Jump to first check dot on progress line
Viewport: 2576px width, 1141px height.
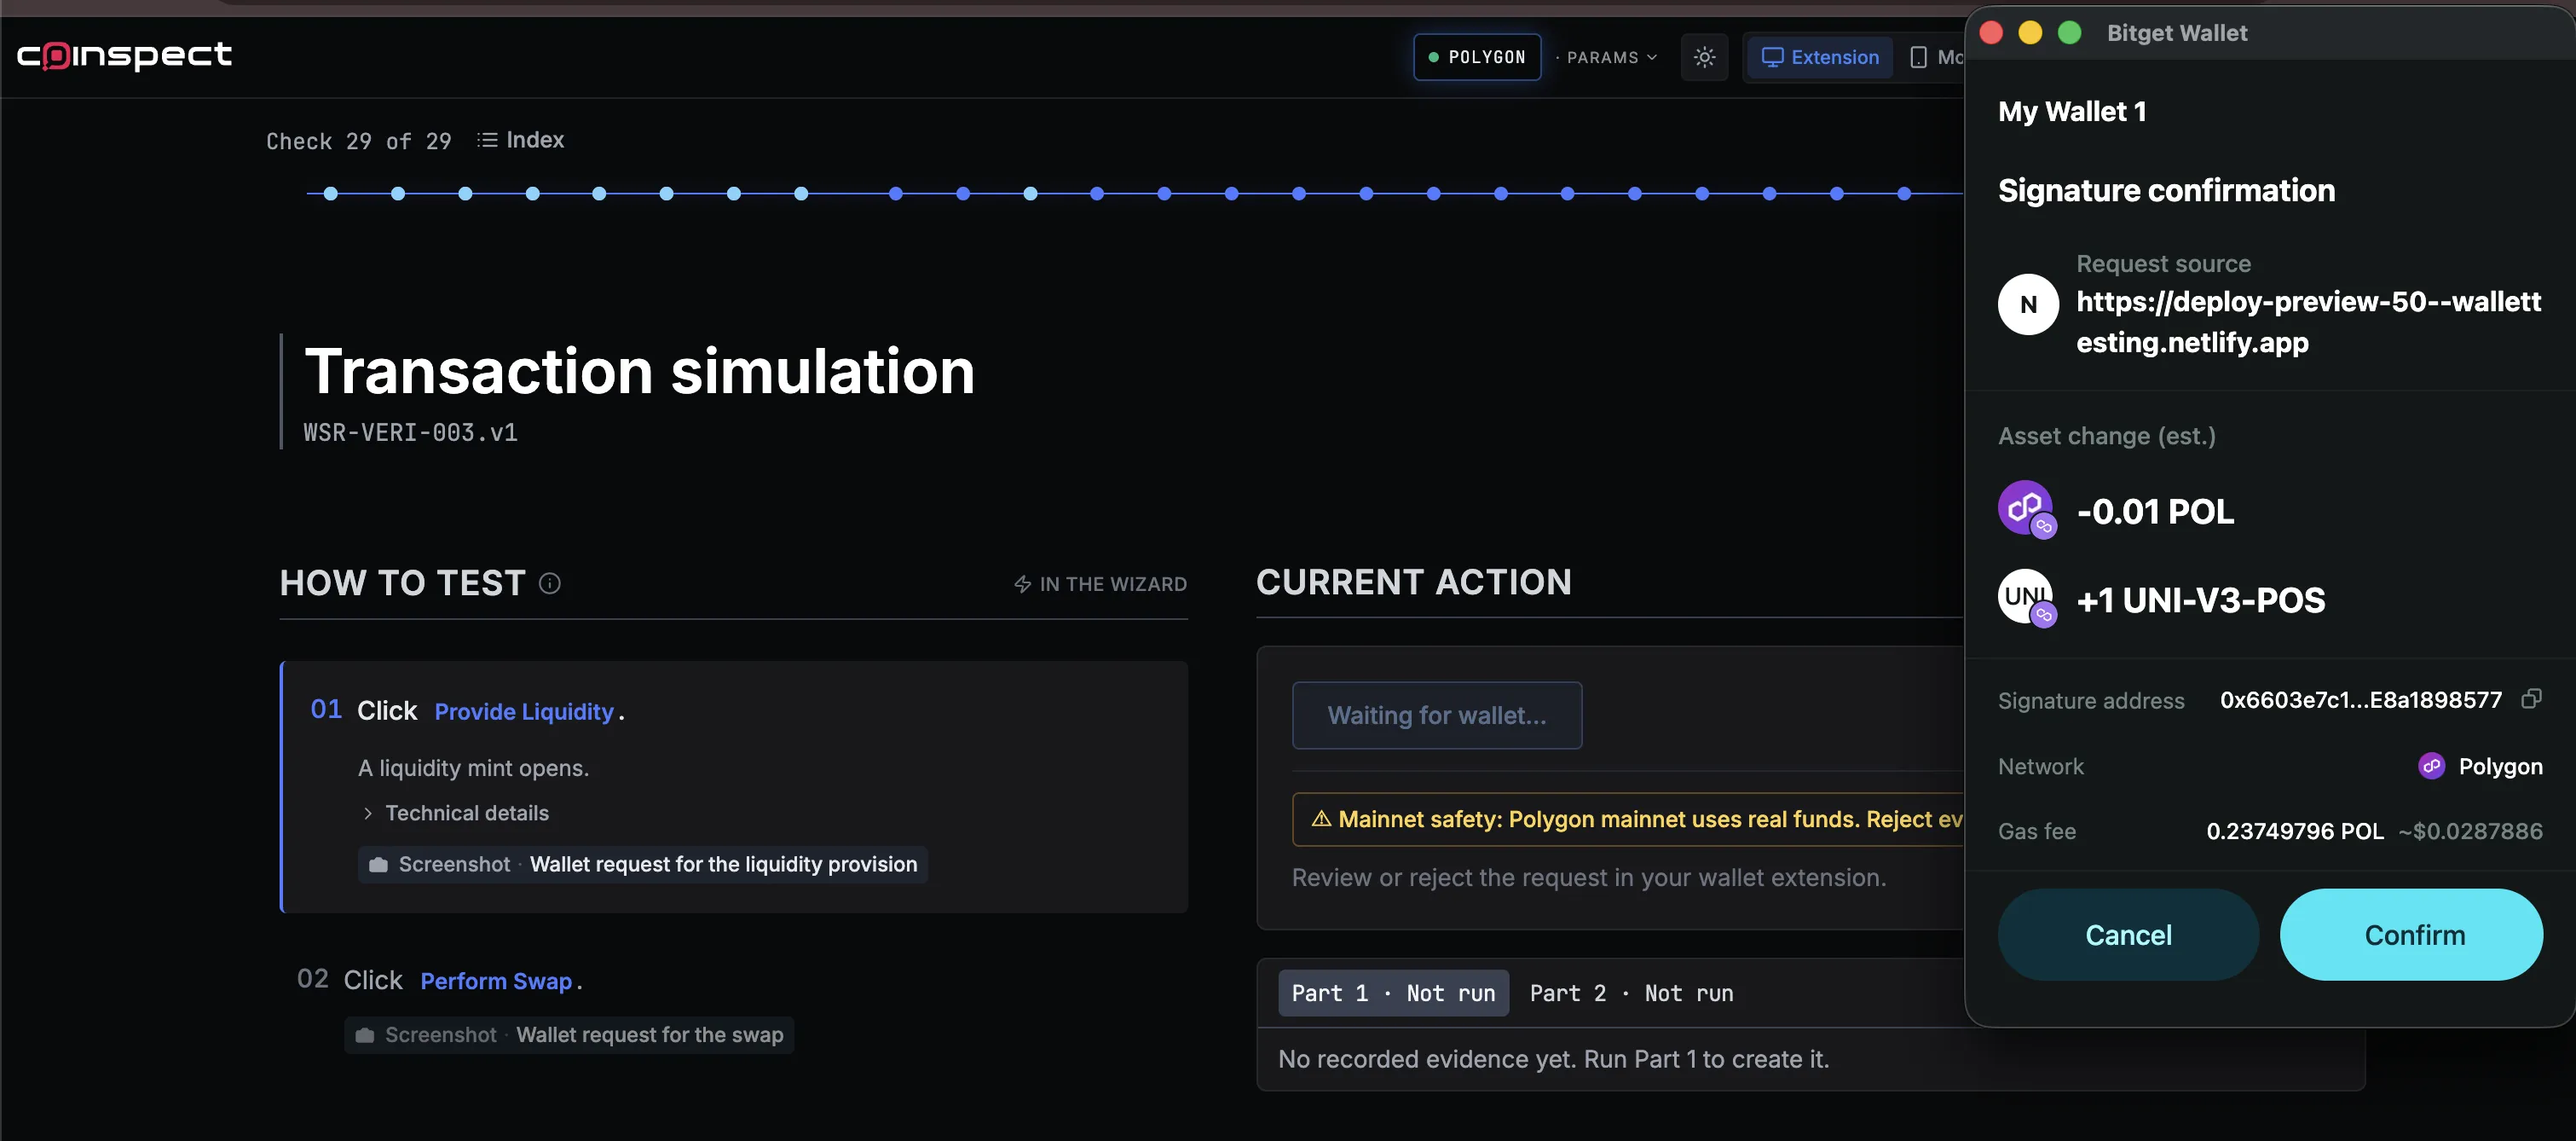[x=330, y=193]
